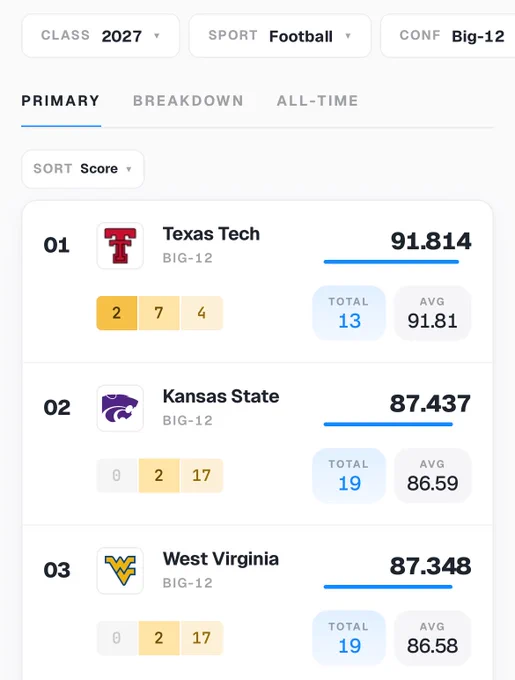Click Texas Tech's medium gold box showing 7
The image size is (515, 680).
[159, 313]
